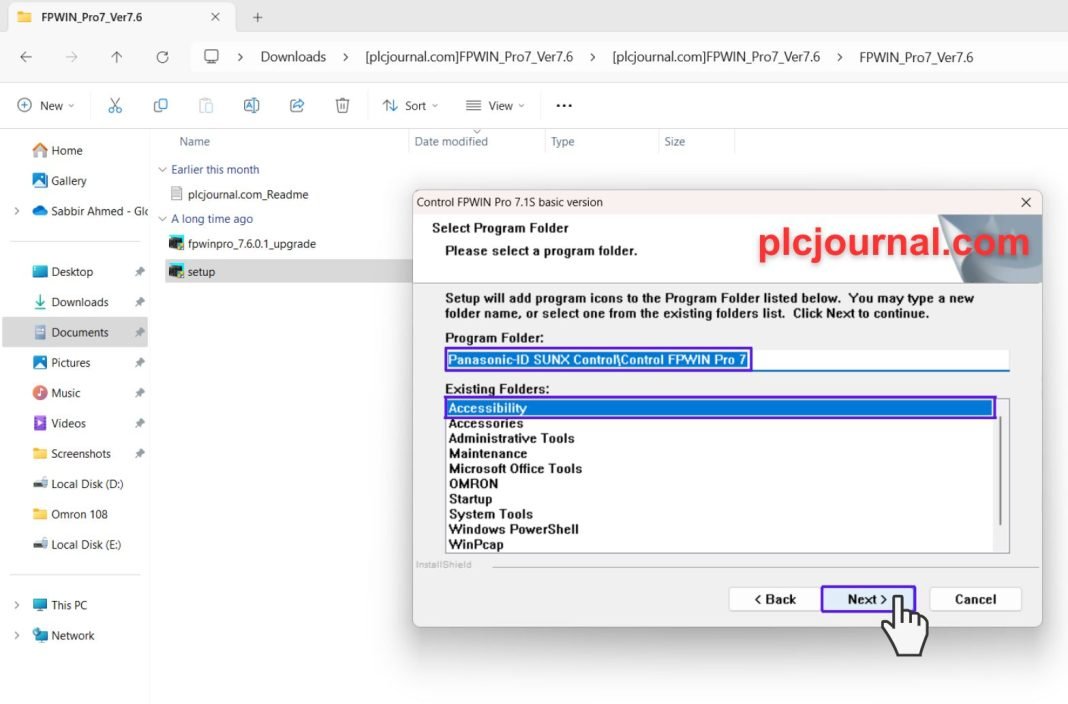Open the Sort dropdown
The image size is (1068, 704).
pyautogui.click(x=405, y=105)
